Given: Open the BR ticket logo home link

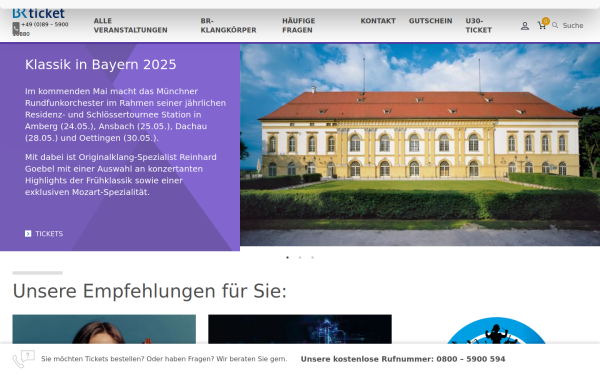Looking at the screenshot, I should pyautogui.click(x=39, y=13).
